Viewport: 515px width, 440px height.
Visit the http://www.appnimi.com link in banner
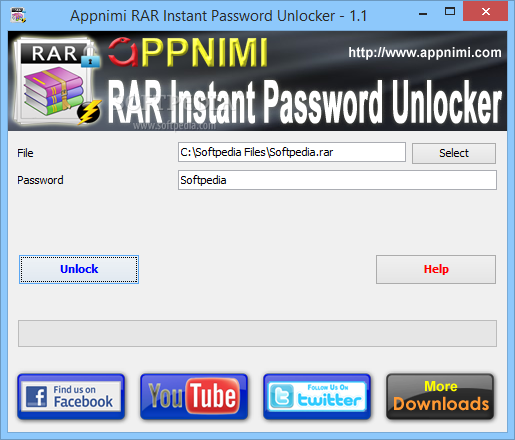point(425,53)
